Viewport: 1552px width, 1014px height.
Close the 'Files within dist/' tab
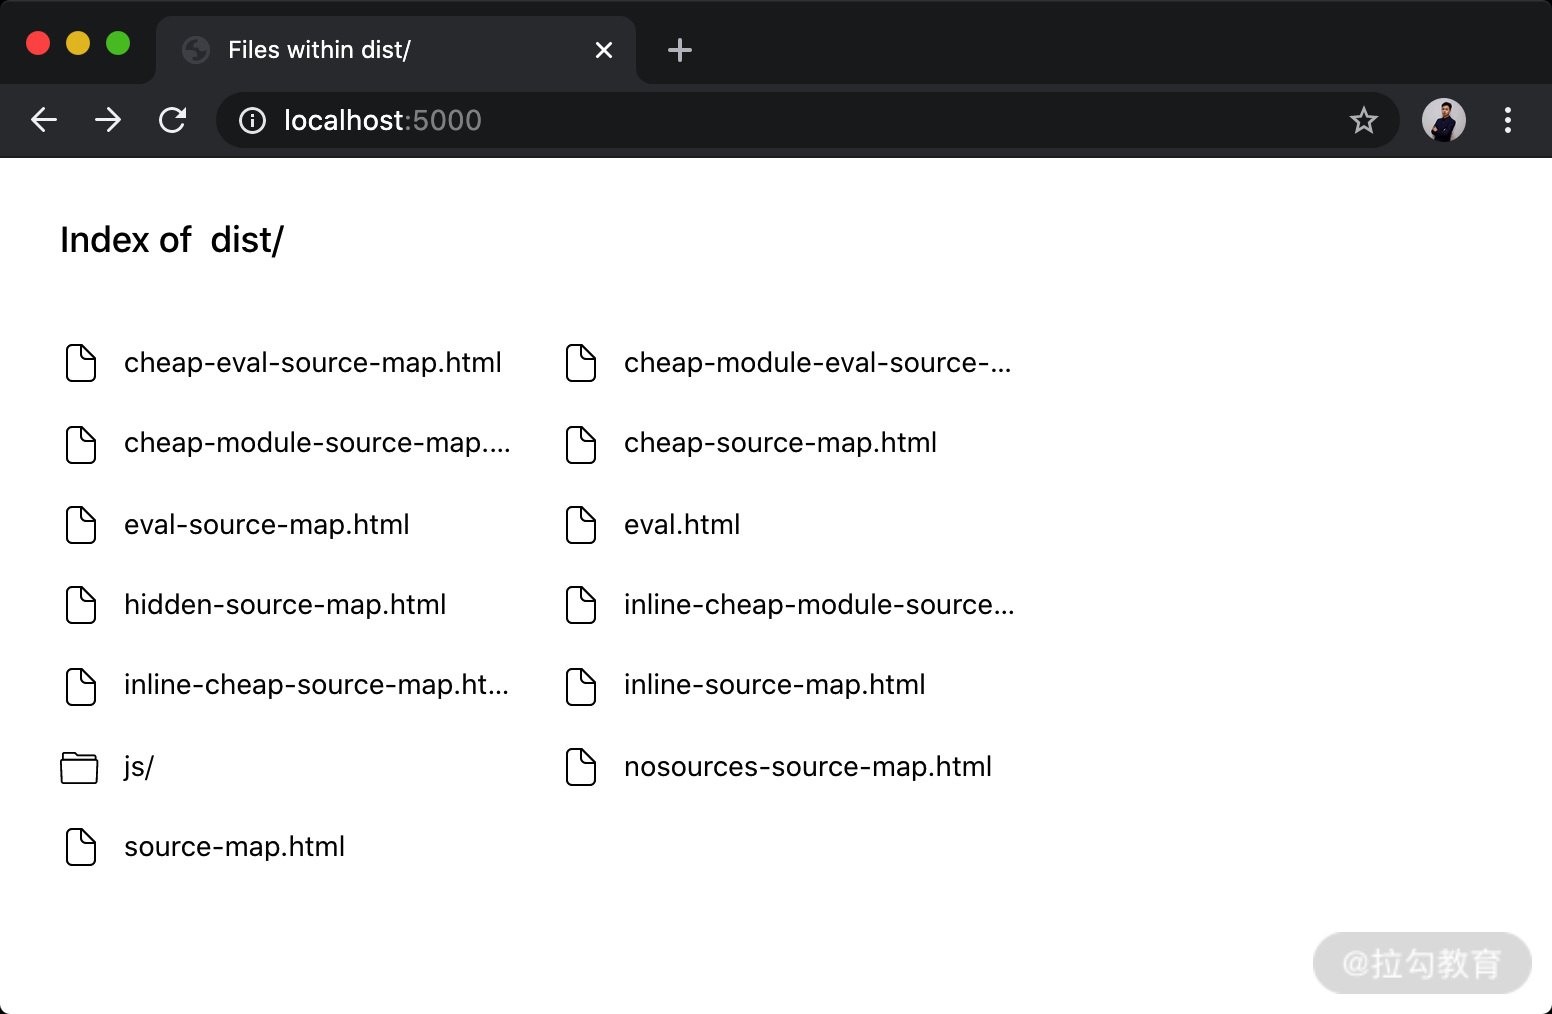click(603, 50)
